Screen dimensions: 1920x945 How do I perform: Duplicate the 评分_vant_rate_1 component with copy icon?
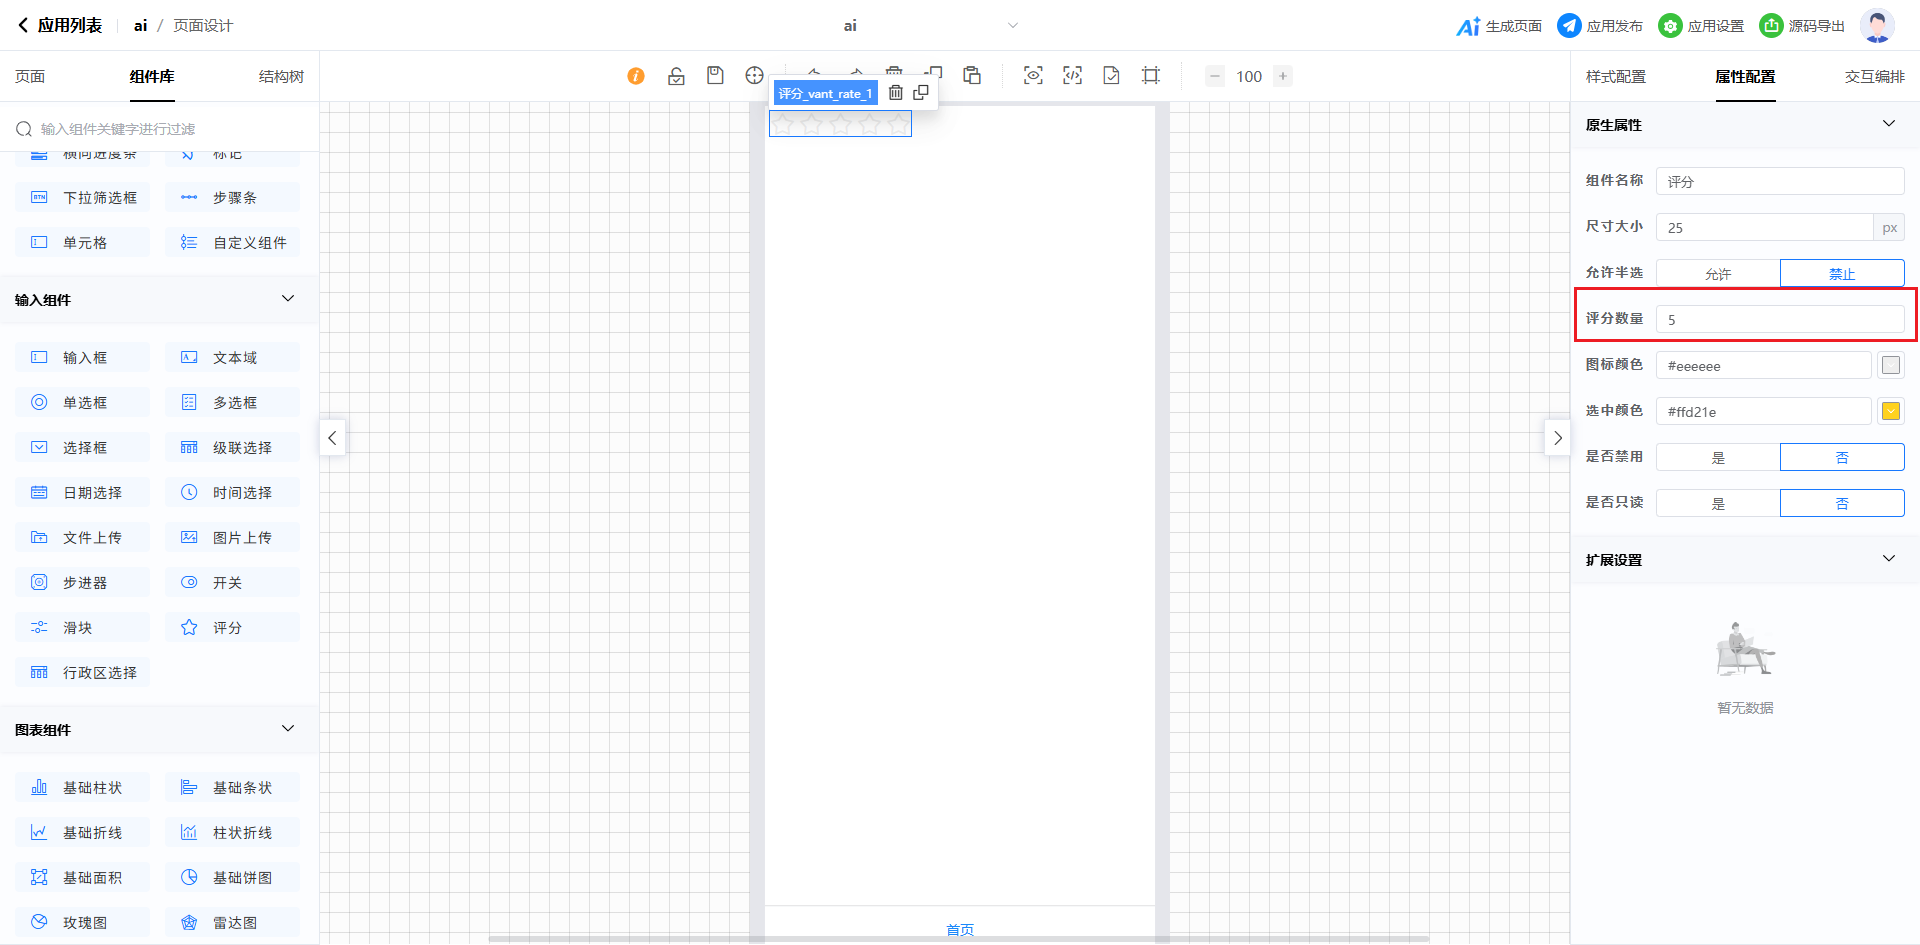[921, 93]
